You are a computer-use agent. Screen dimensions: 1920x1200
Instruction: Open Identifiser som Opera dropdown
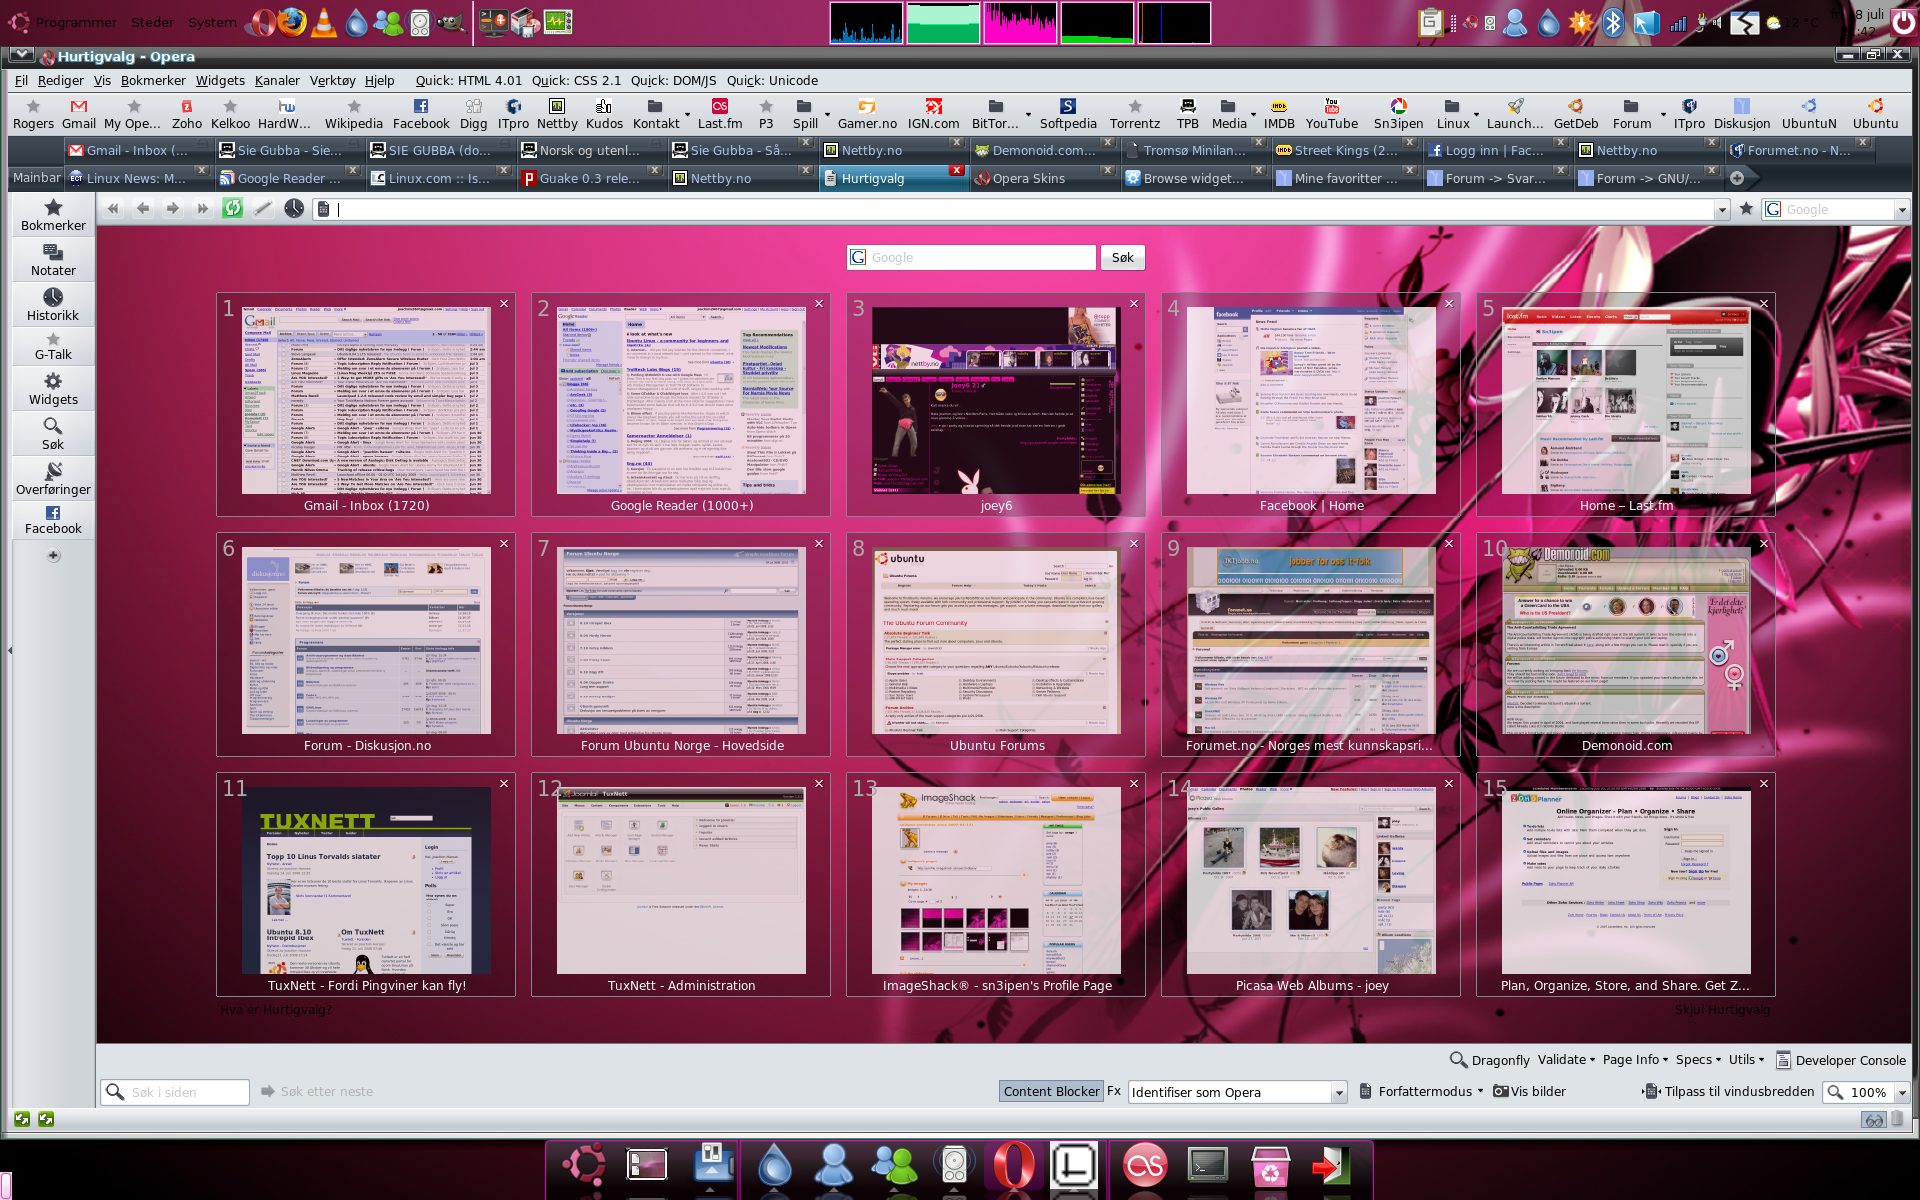(x=1237, y=1092)
